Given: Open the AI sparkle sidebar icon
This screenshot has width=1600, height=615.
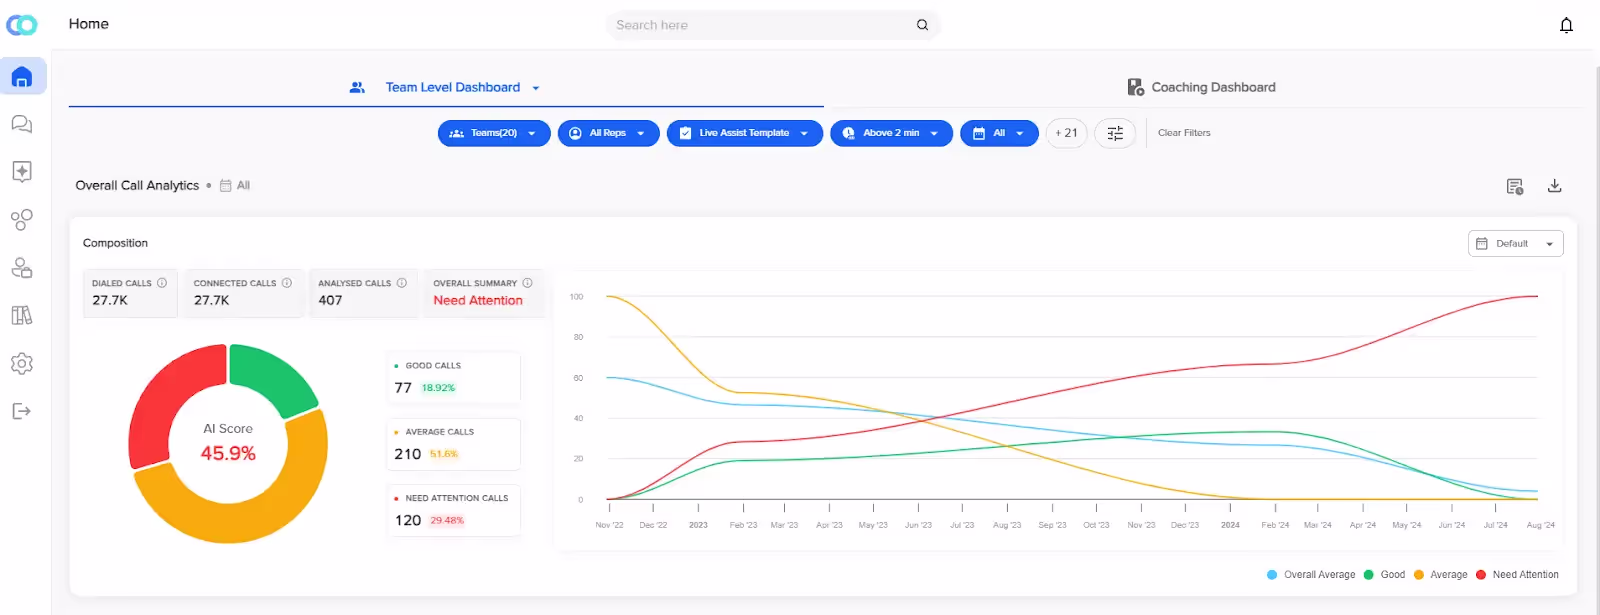Looking at the screenshot, I should pos(22,171).
